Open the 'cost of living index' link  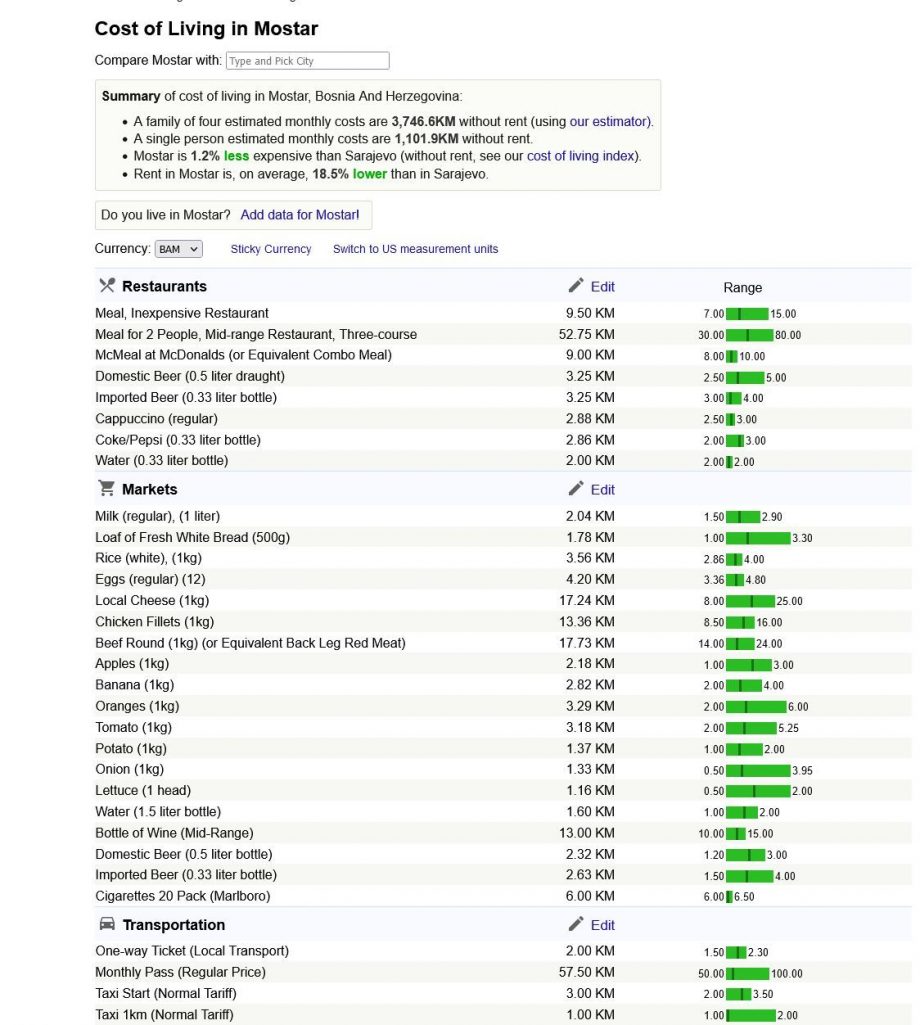point(583,156)
